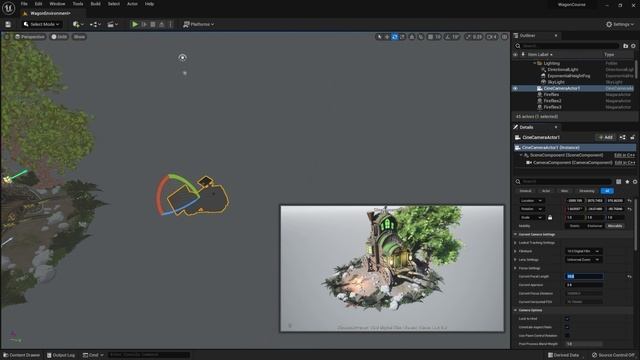Screen dimensions: 640x360
Task: Open the Window menu
Action: [57, 4]
